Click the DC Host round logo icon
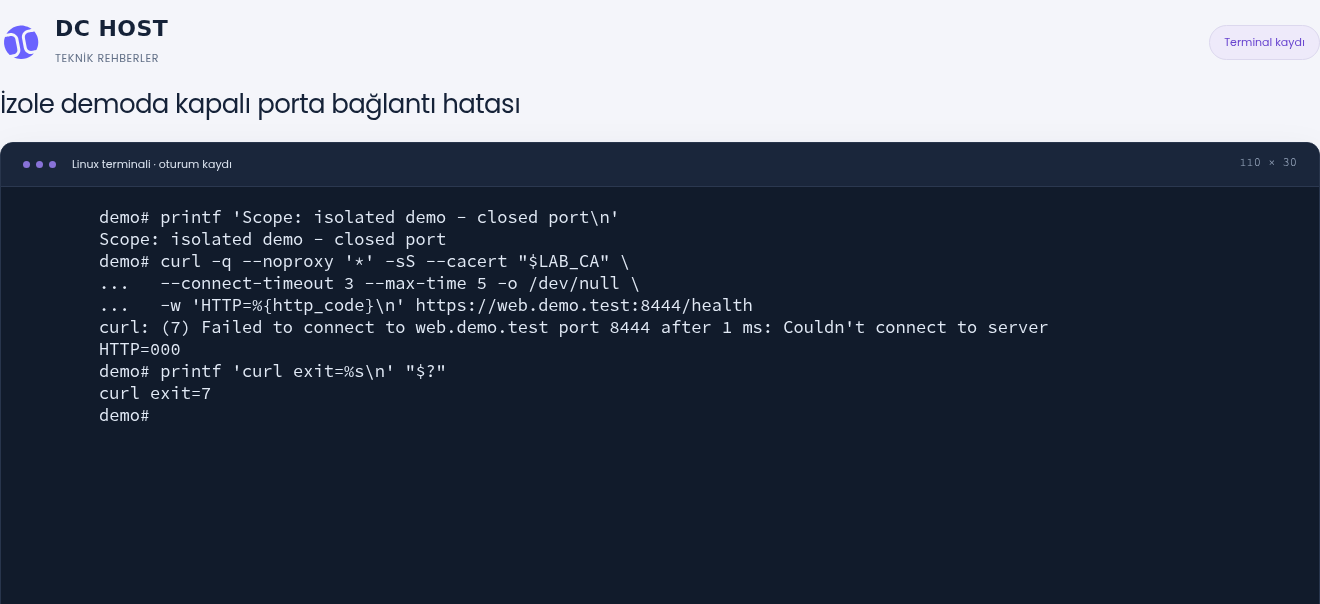 click(x=21, y=42)
